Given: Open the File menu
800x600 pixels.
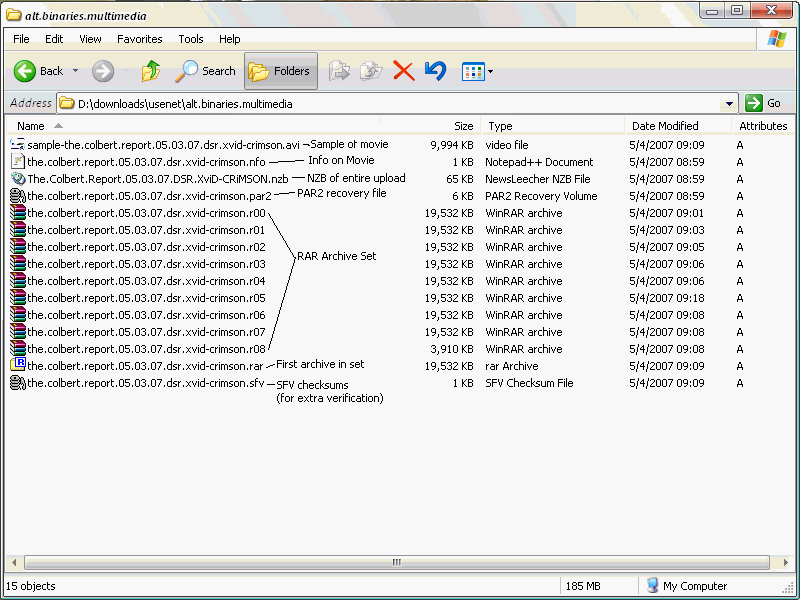Looking at the screenshot, I should tap(21, 39).
